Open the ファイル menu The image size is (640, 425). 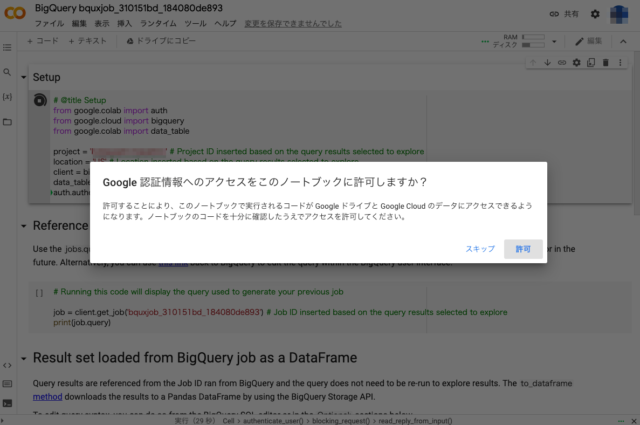tap(49, 24)
